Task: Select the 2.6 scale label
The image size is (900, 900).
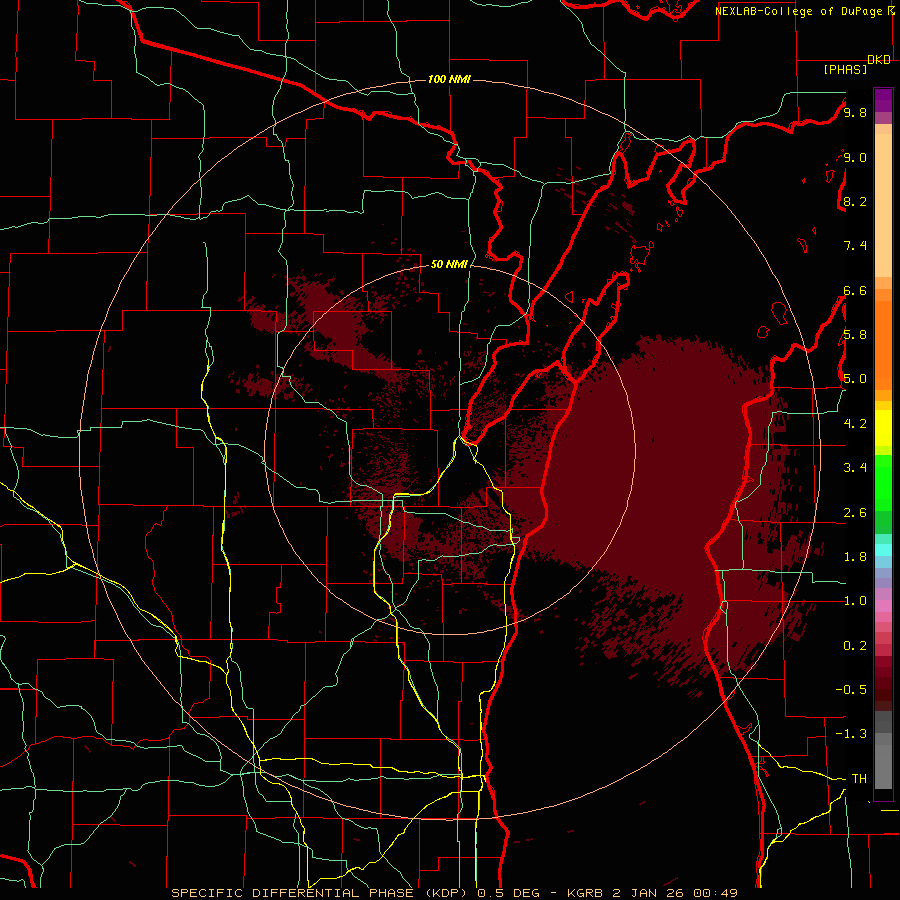Action: pos(855,513)
